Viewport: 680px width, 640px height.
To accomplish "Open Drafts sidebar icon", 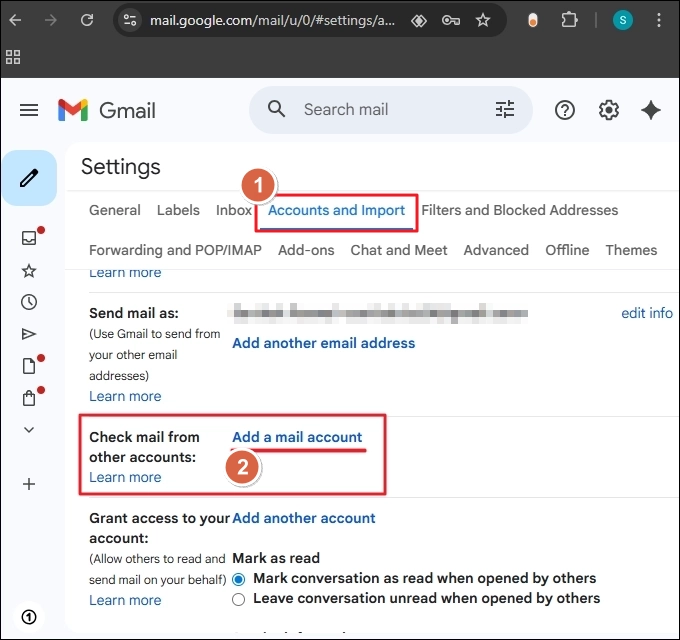I will (29, 366).
